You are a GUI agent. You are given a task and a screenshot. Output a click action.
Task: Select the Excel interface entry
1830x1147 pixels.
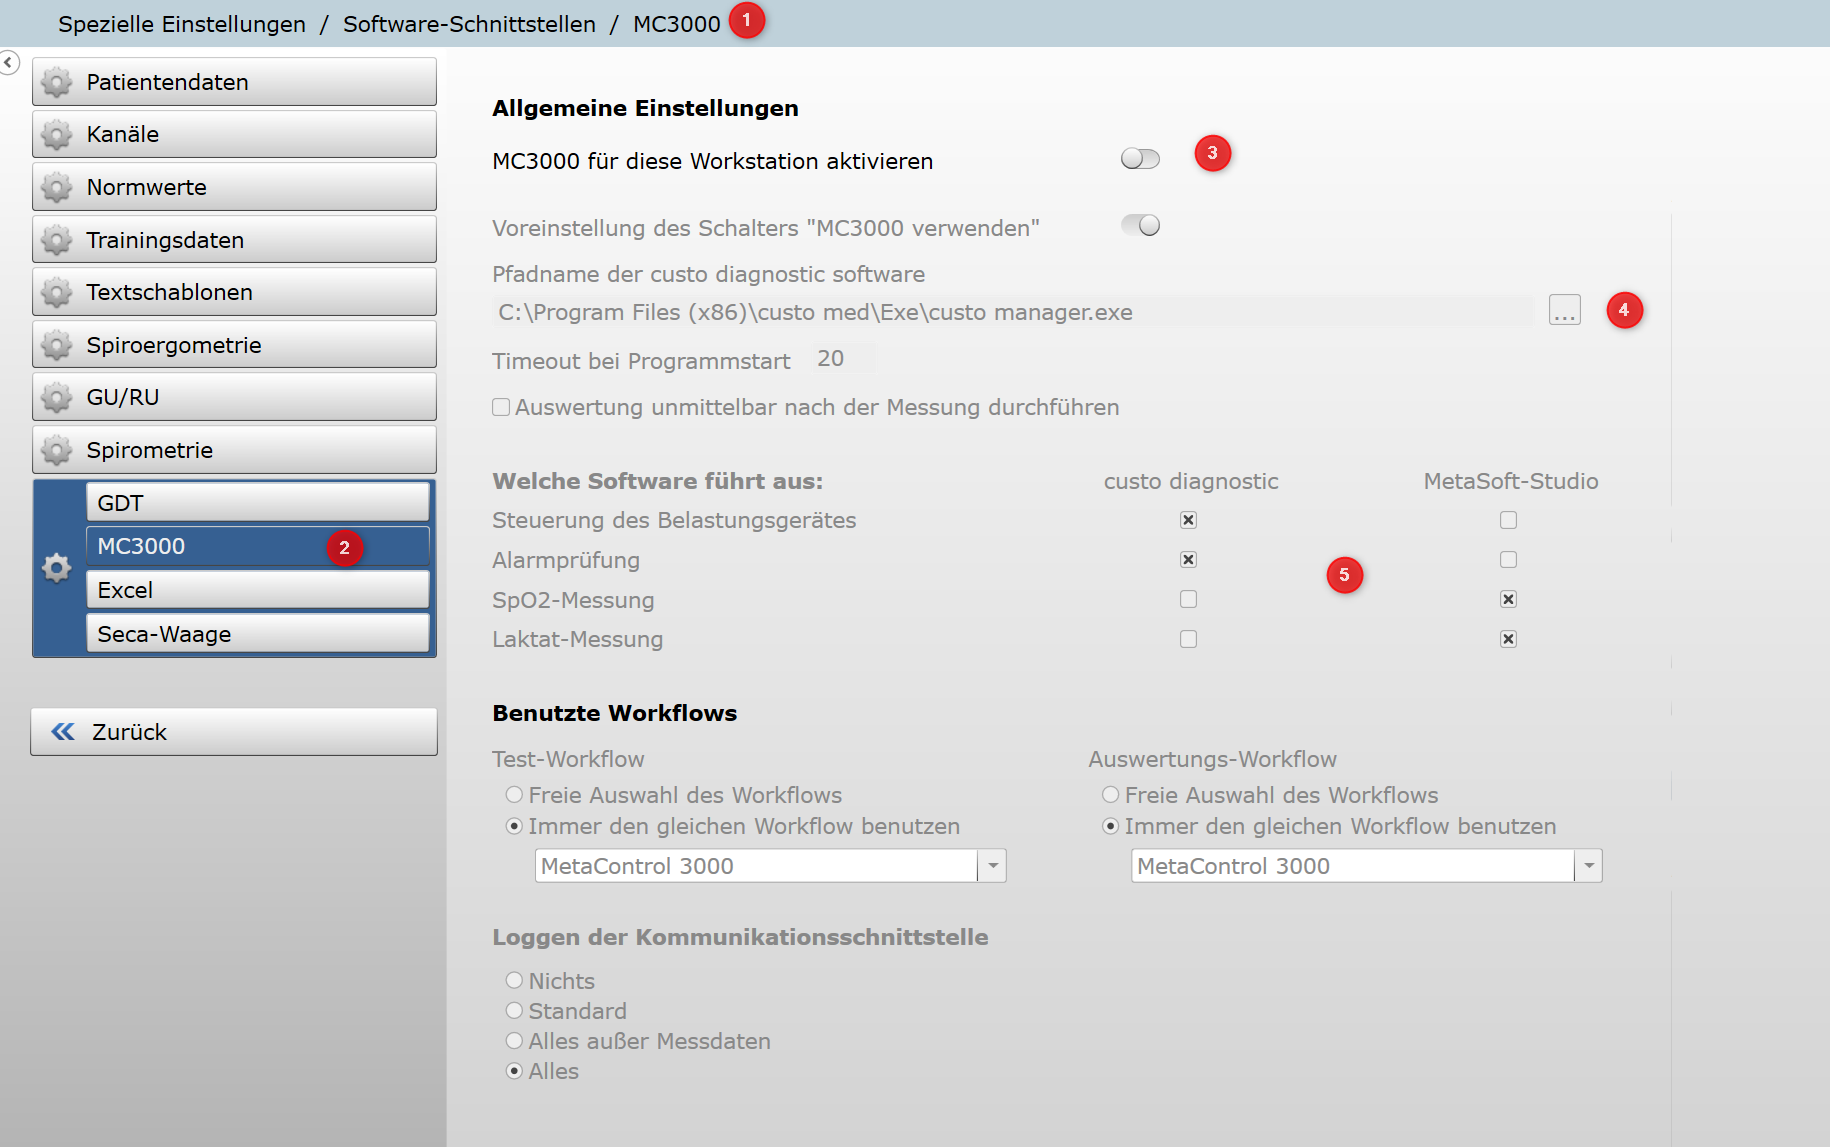[x=258, y=590]
